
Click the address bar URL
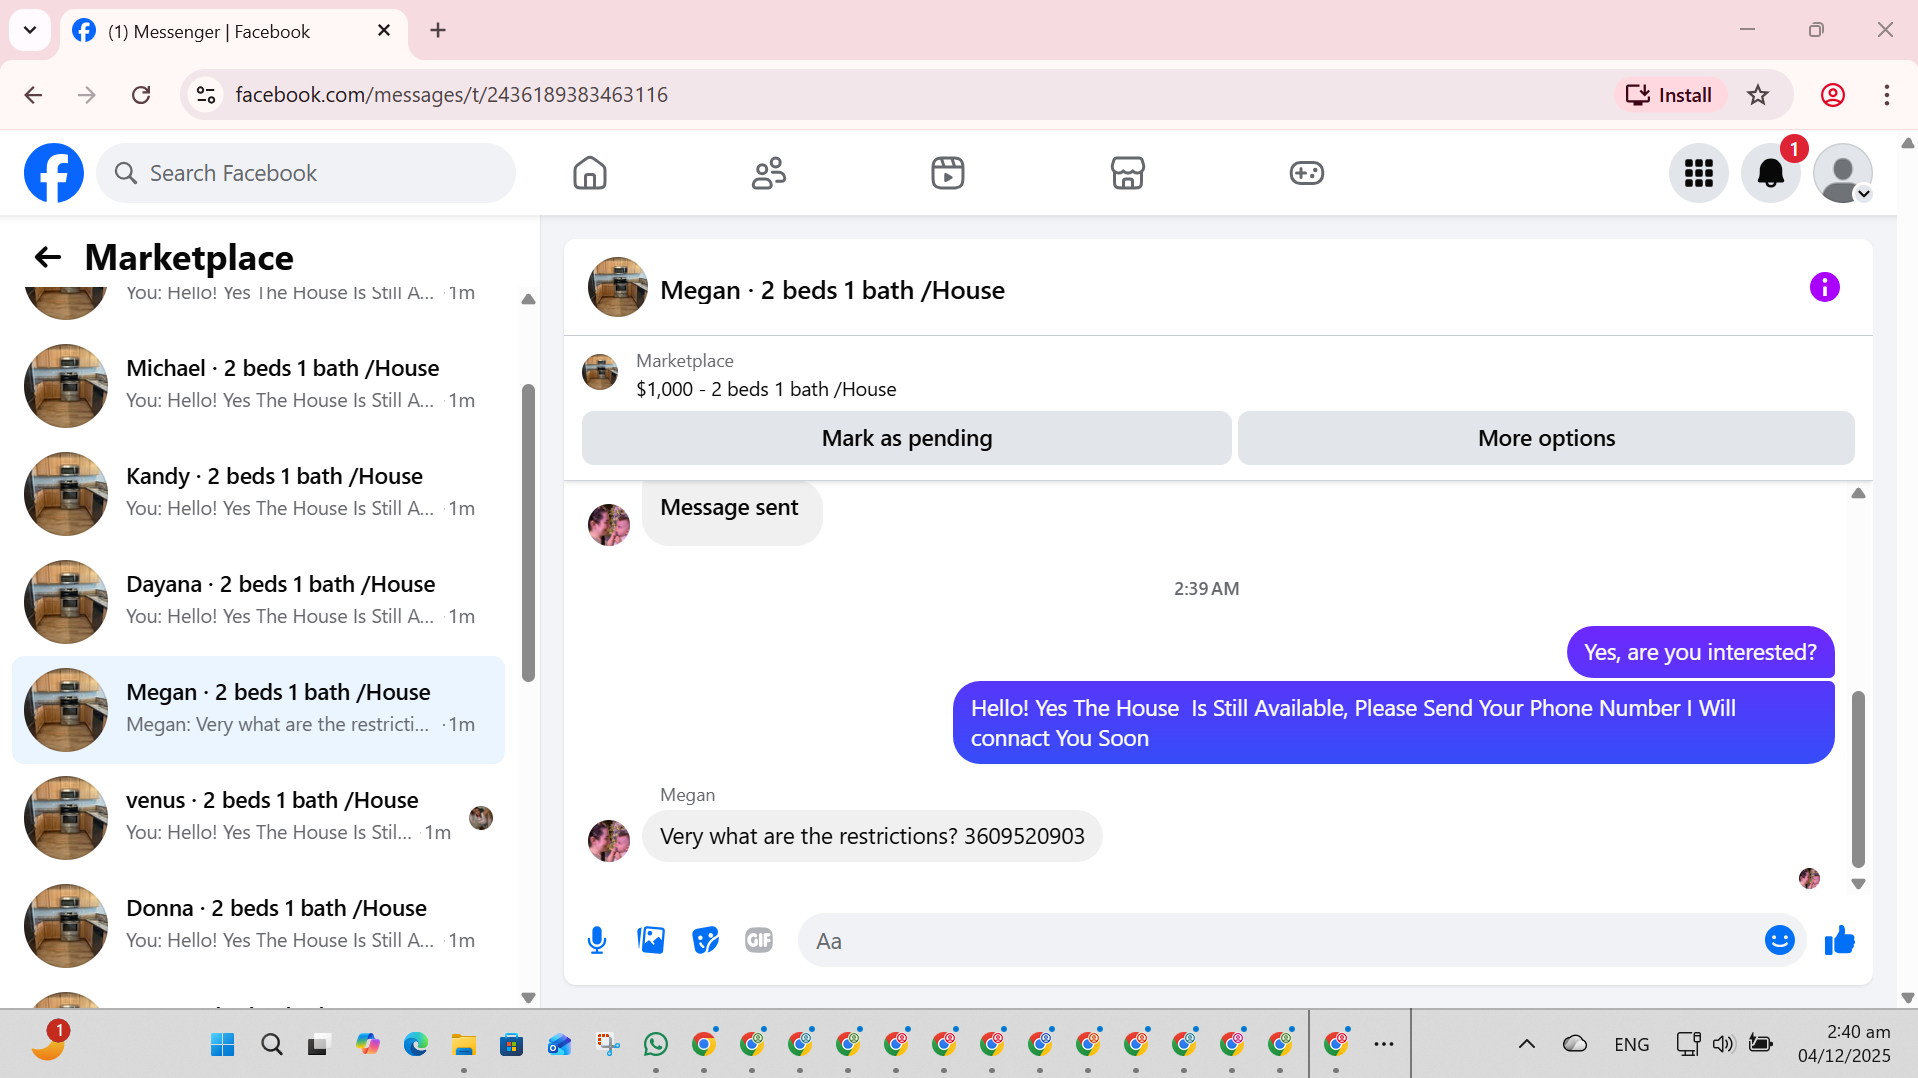click(452, 95)
